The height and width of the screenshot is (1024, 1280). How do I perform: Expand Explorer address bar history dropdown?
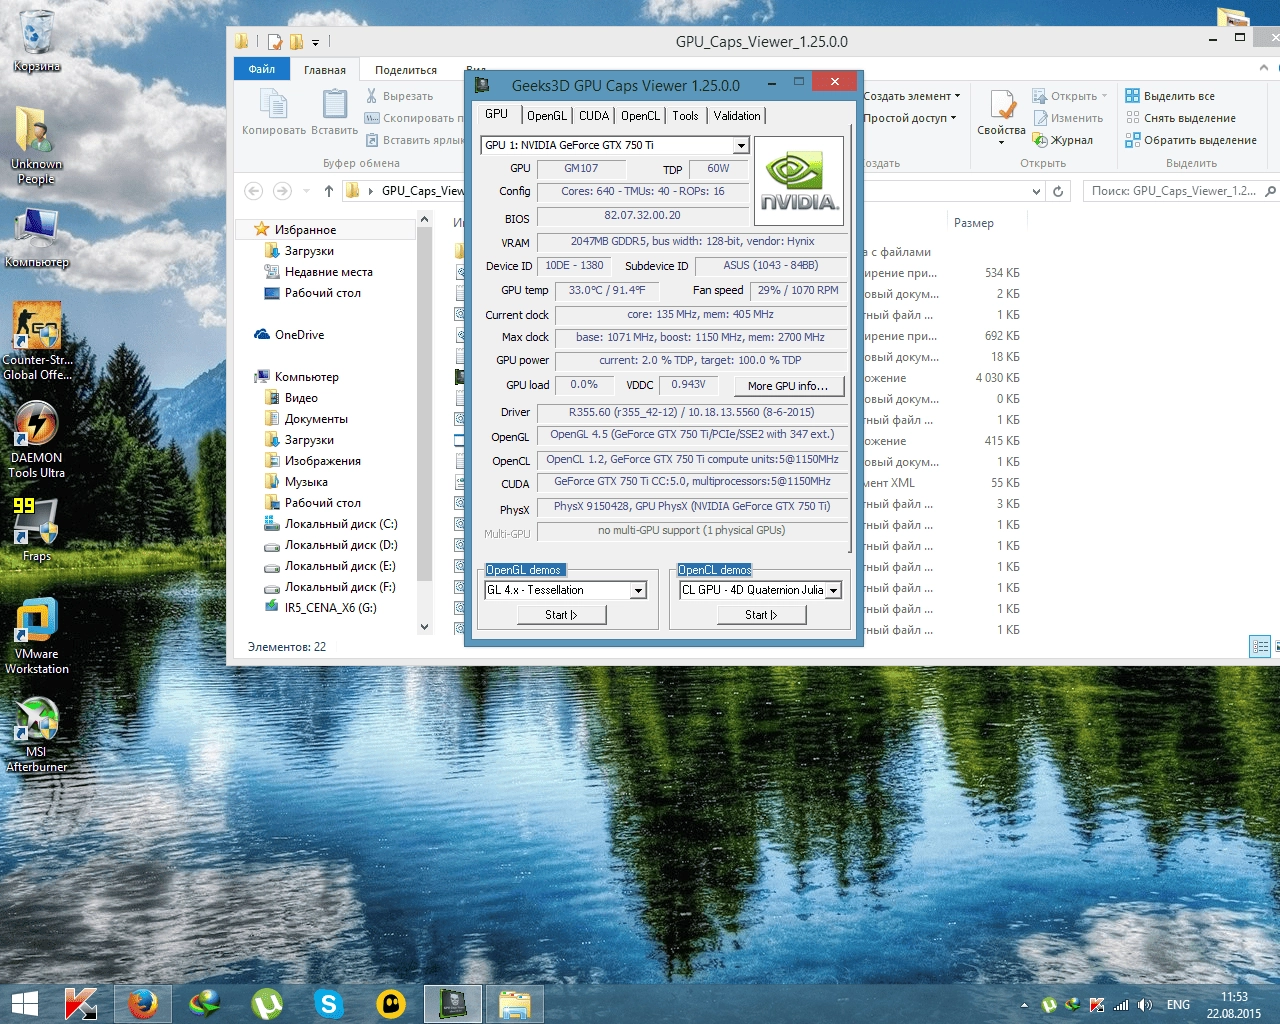(1036, 190)
